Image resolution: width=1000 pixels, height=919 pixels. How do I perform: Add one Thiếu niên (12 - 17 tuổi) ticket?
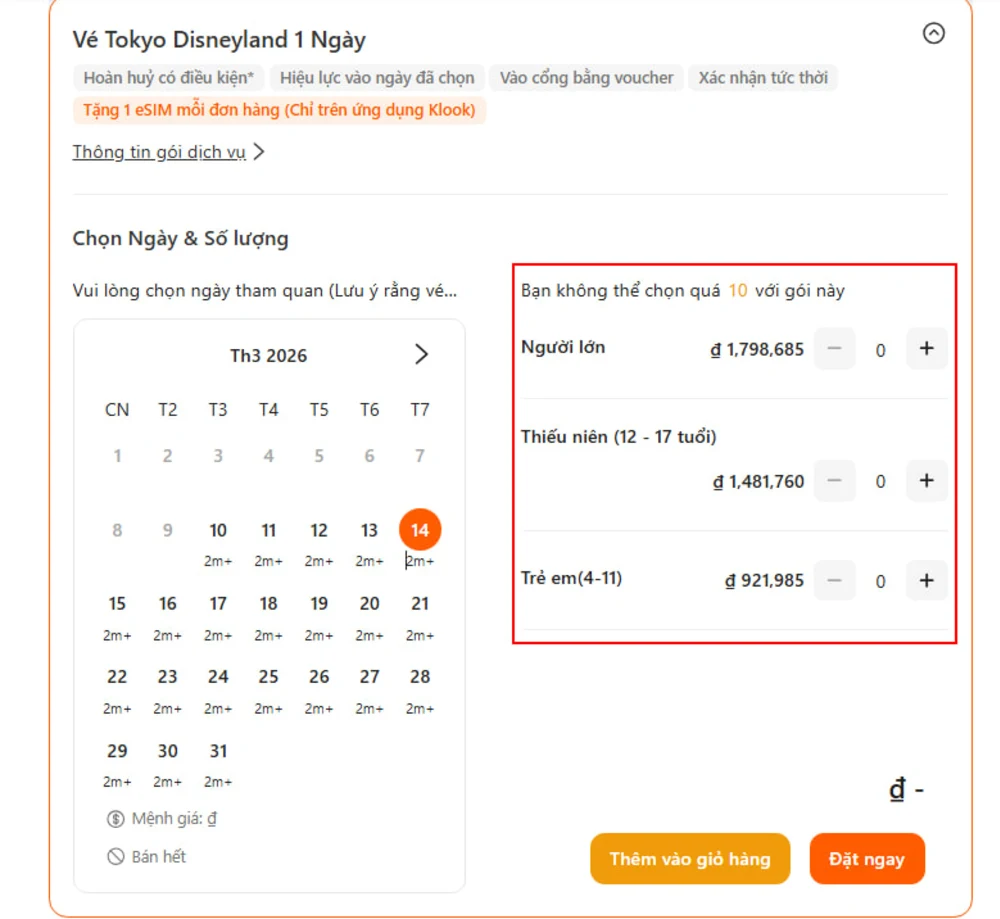tap(926, 481)
